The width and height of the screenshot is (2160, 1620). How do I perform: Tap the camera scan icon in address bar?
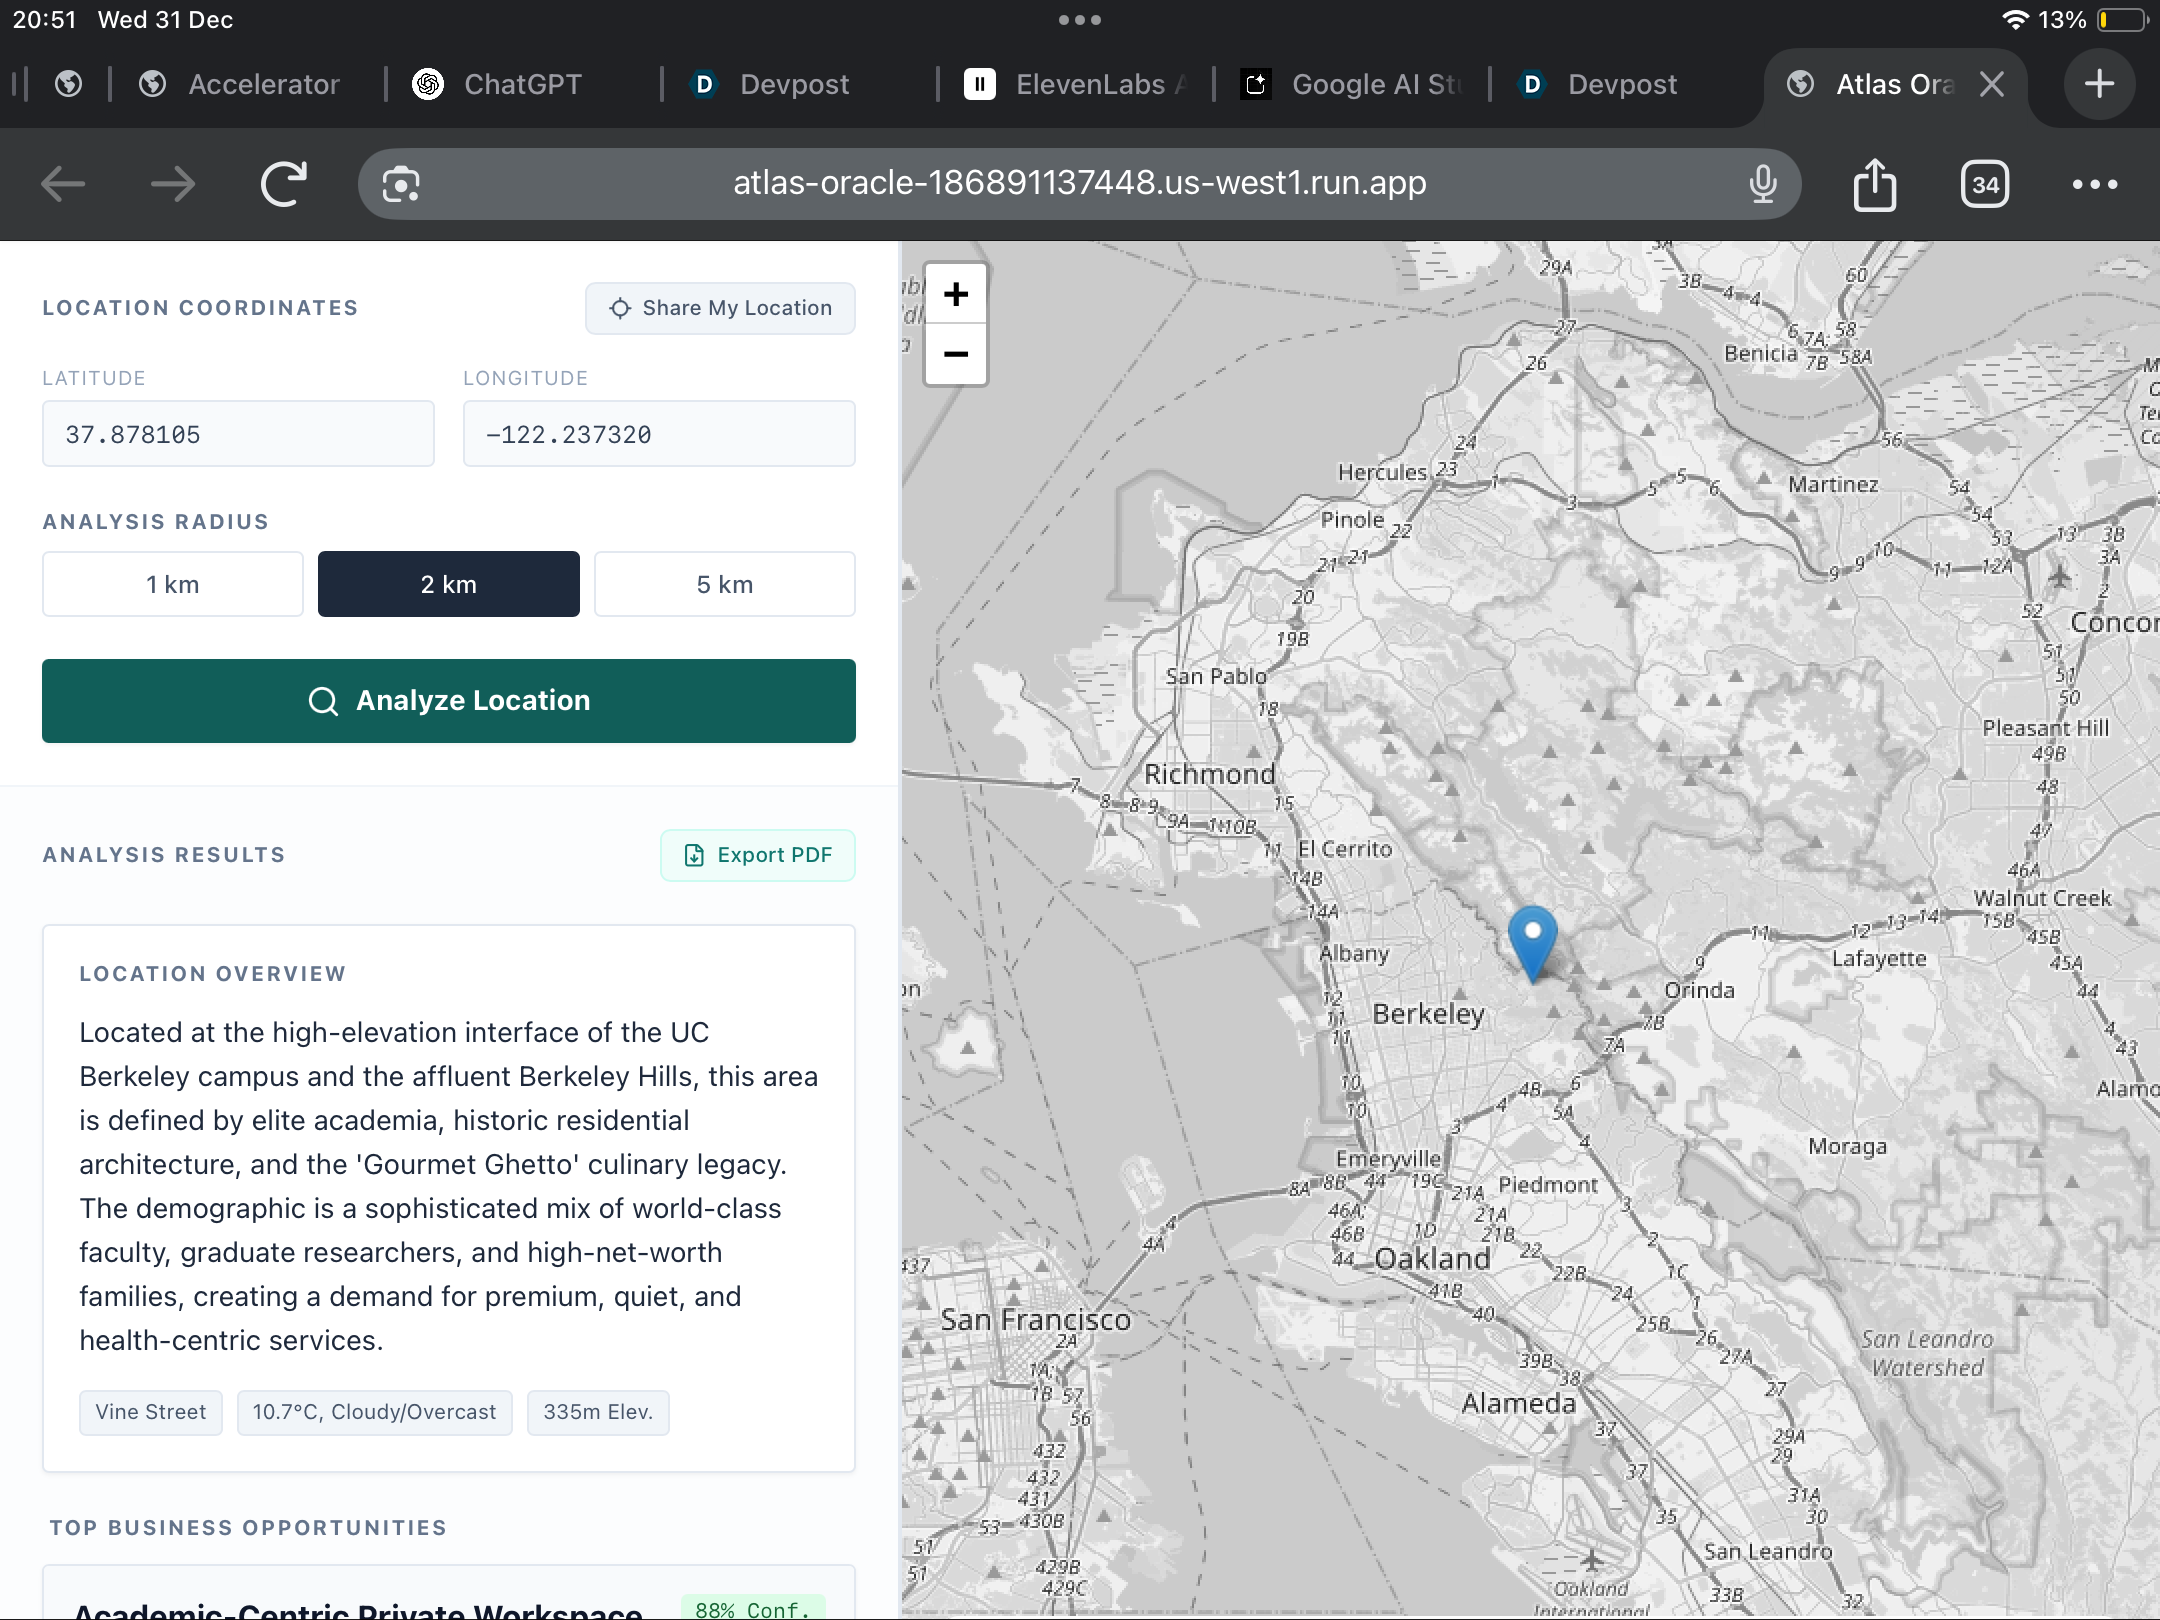(x=401, y=184)
